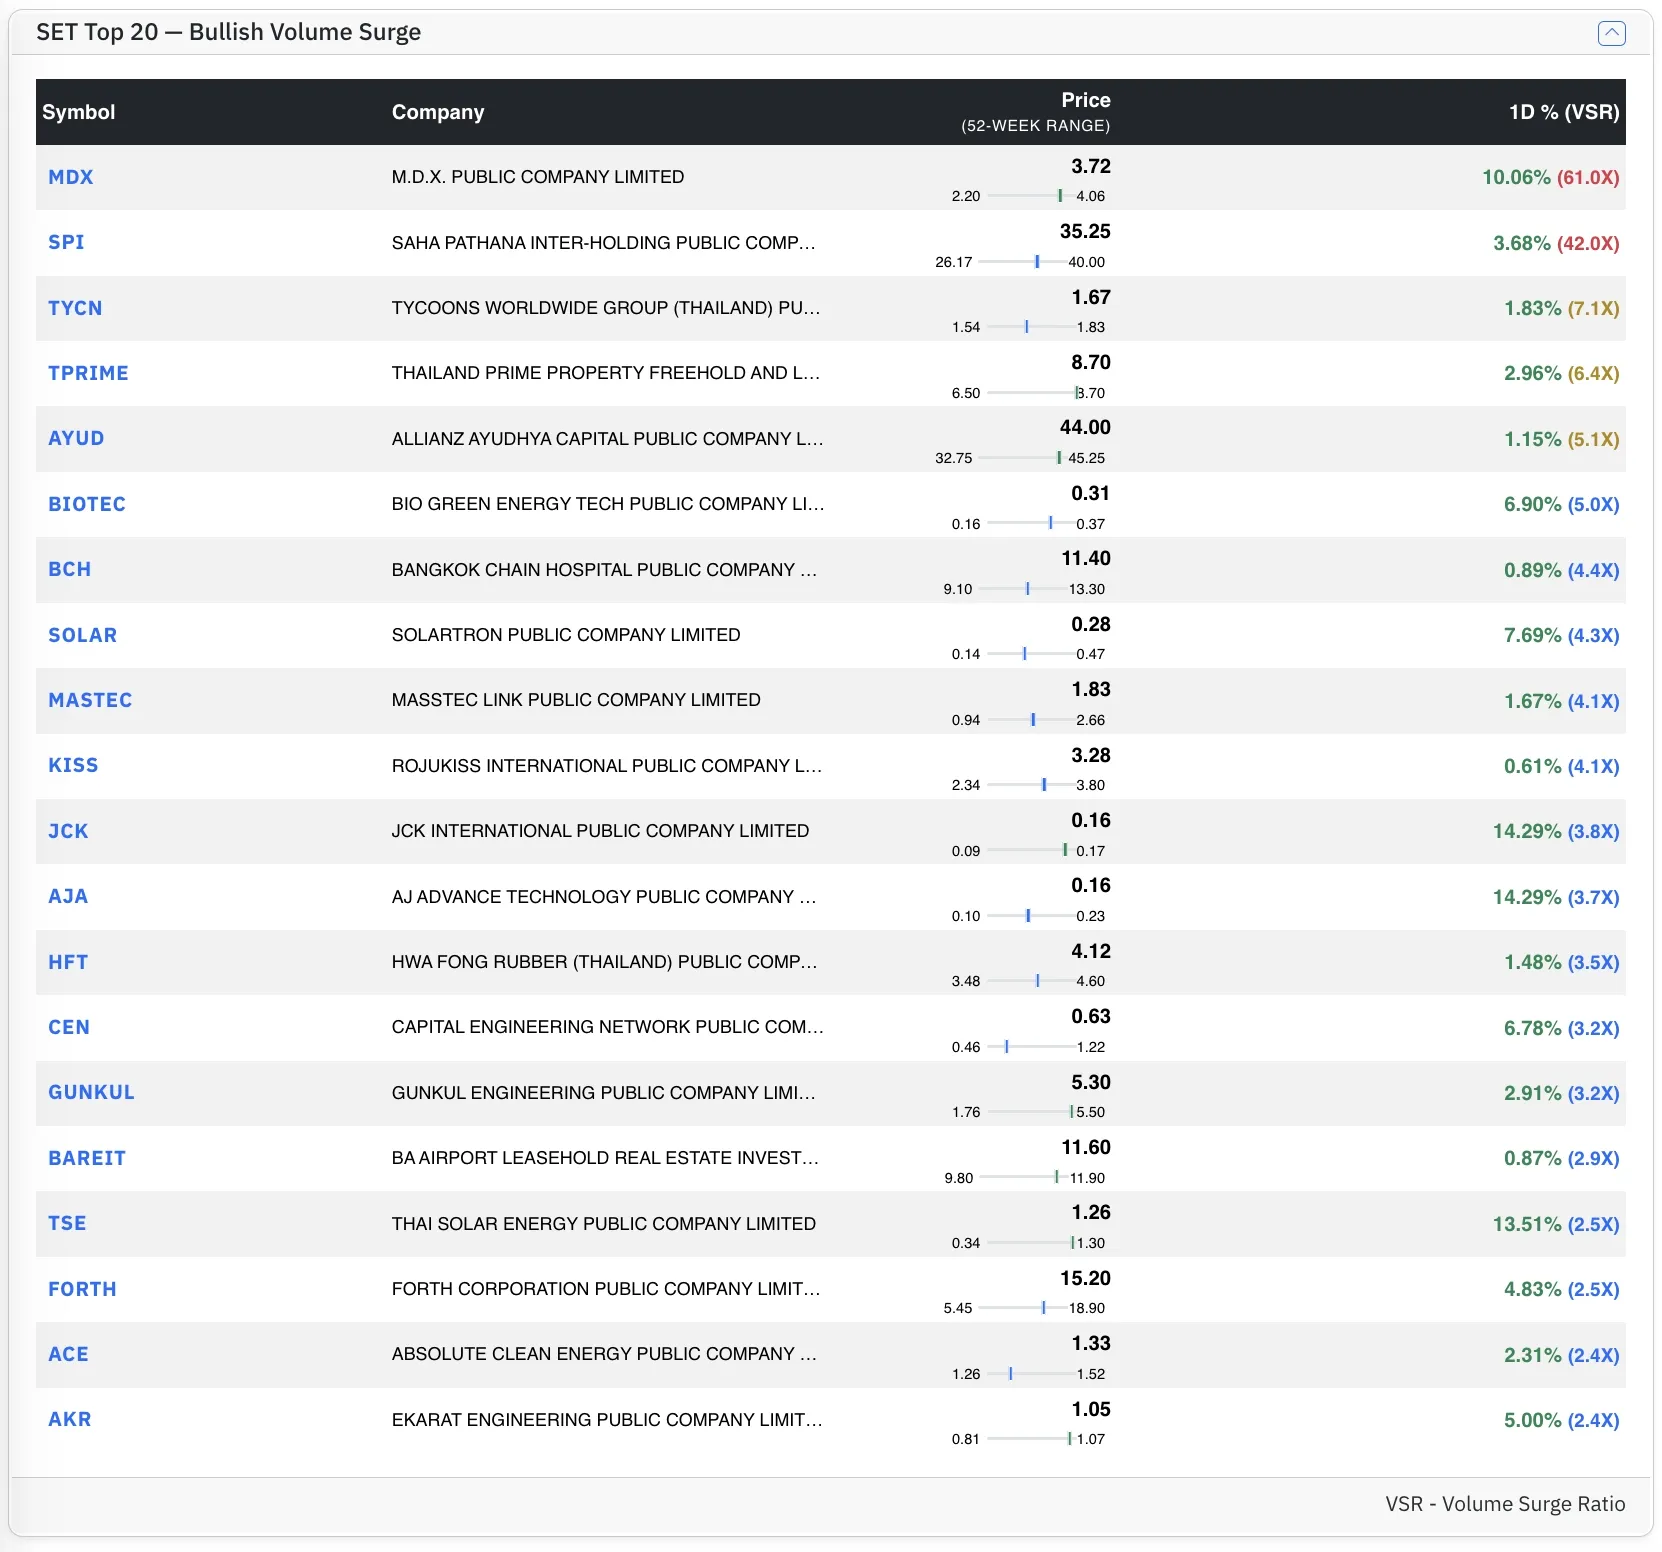Open the TYCN symbol link
The image size is (1662, 1552).
point(75,308)
